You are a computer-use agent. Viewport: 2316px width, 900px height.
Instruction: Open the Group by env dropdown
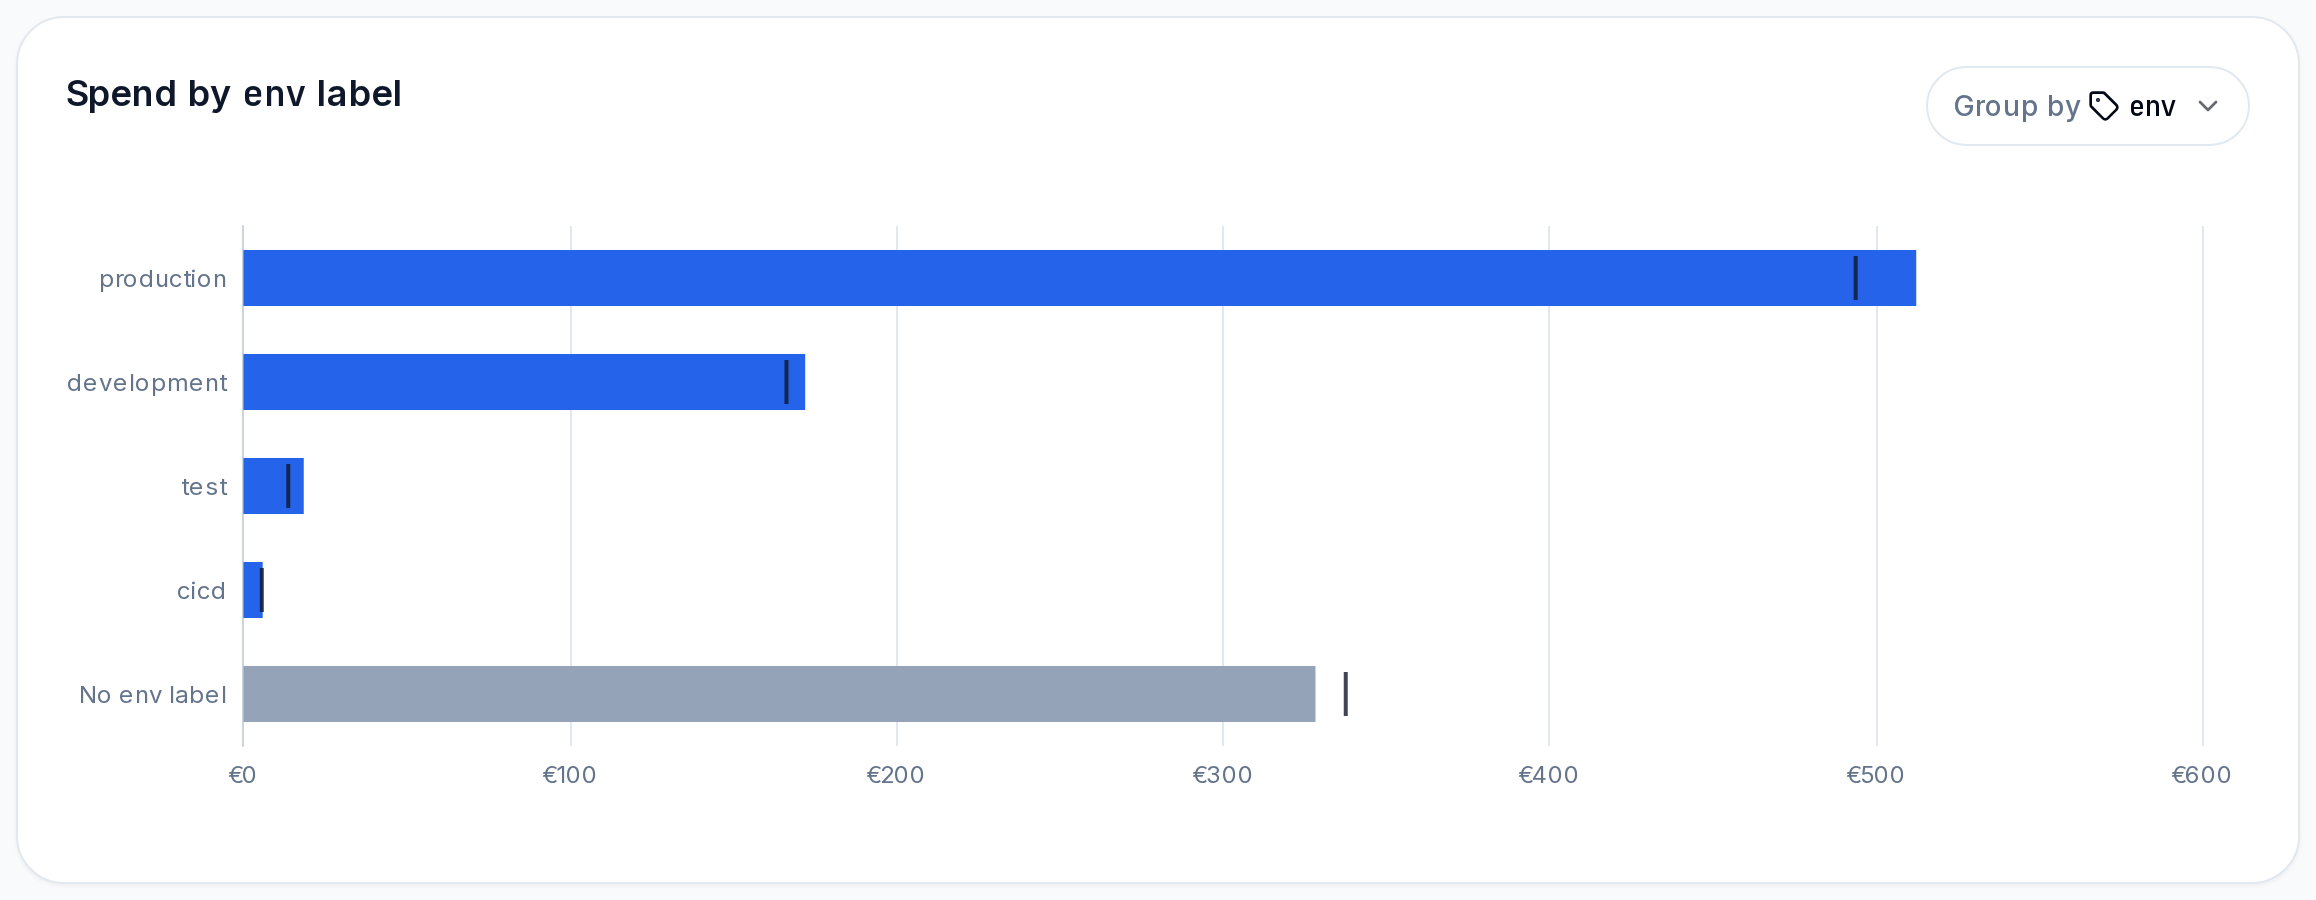click(x=2087, y=106)
